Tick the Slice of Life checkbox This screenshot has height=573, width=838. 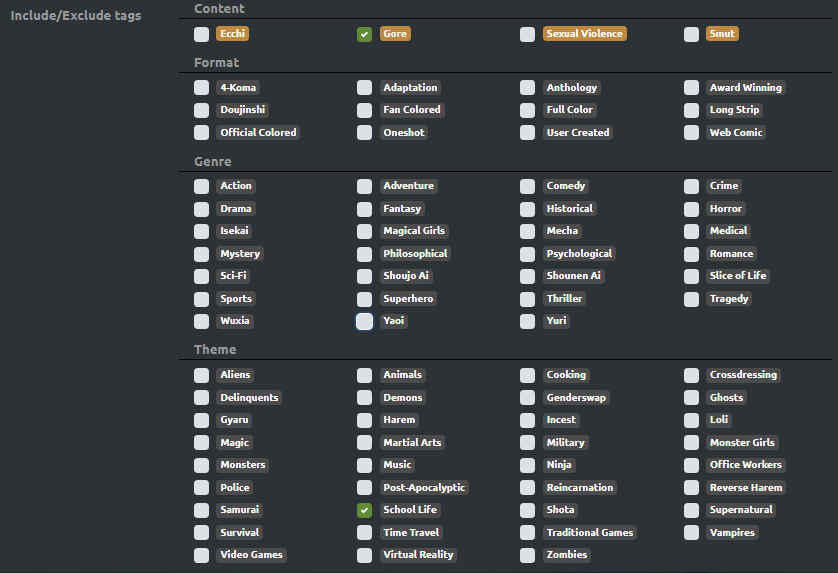pyautogui.click(x=691, y=276)
